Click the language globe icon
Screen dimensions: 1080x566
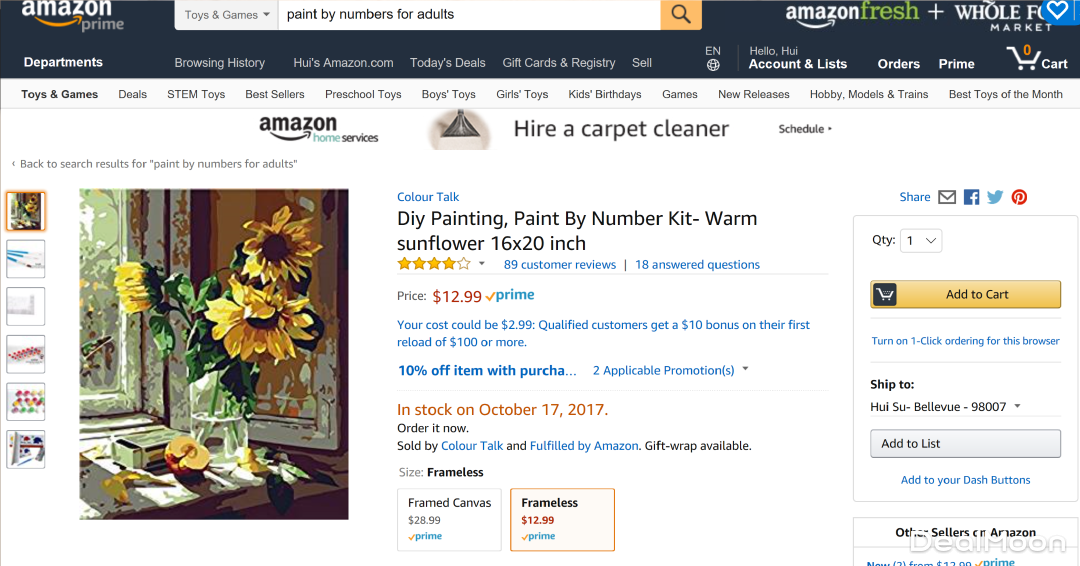tap(713, 65)
